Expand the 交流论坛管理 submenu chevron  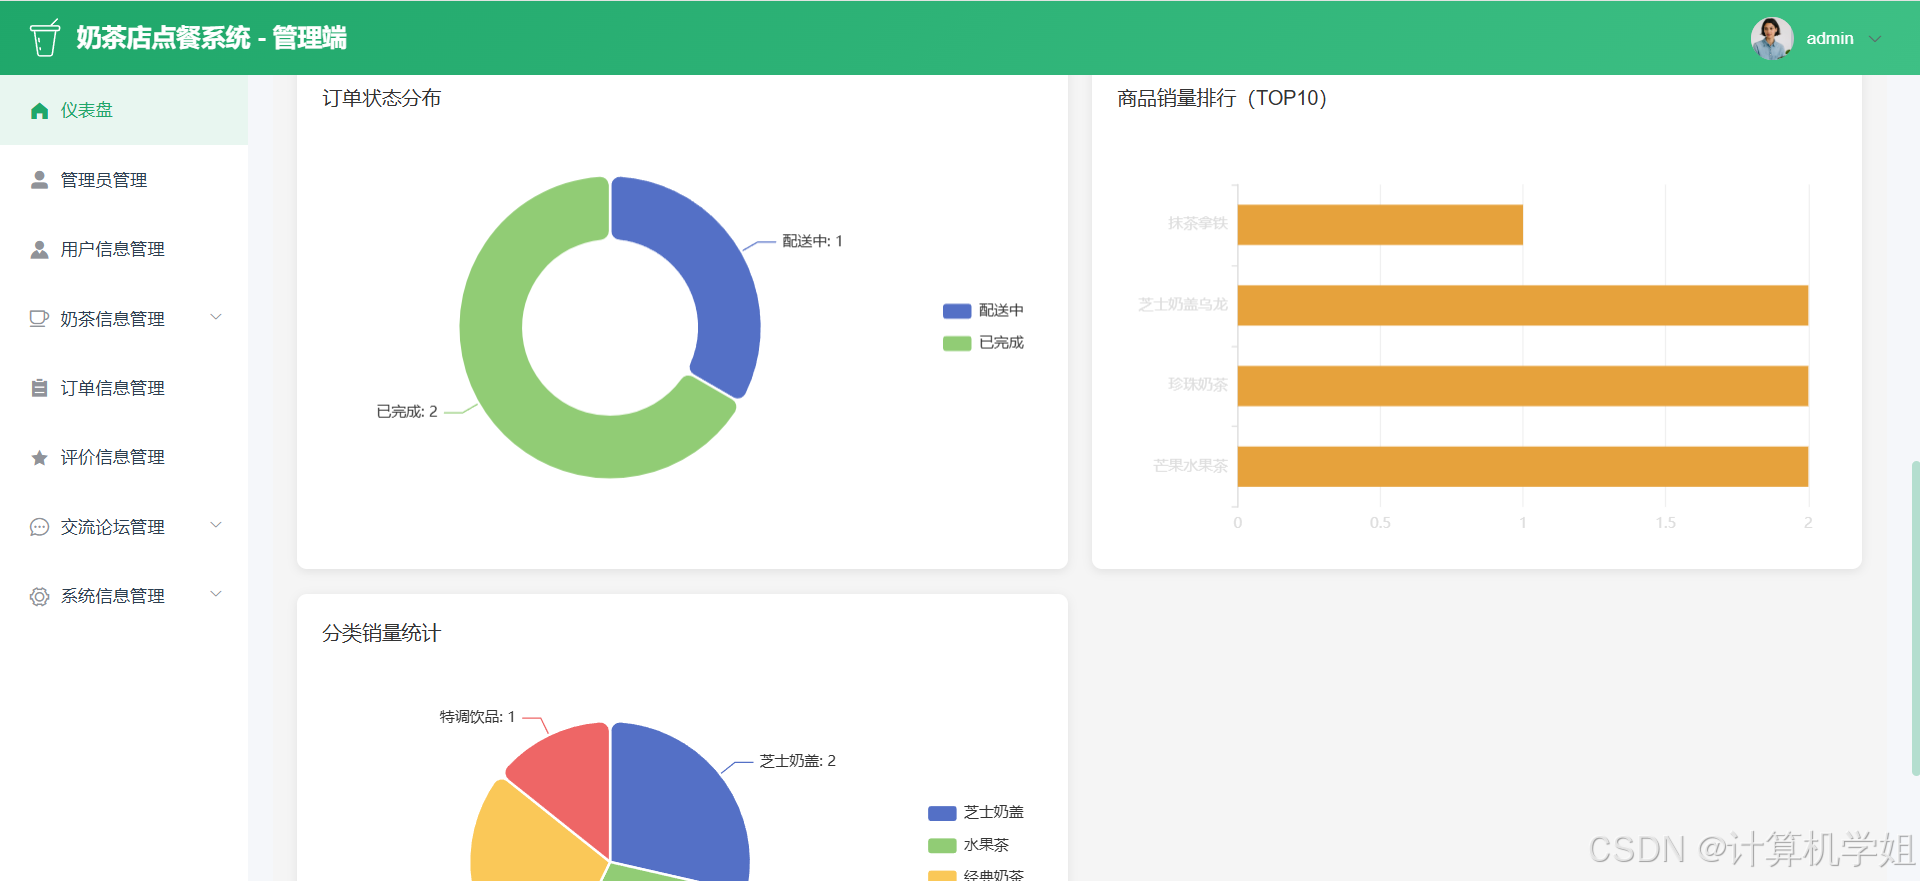point(216,525)
